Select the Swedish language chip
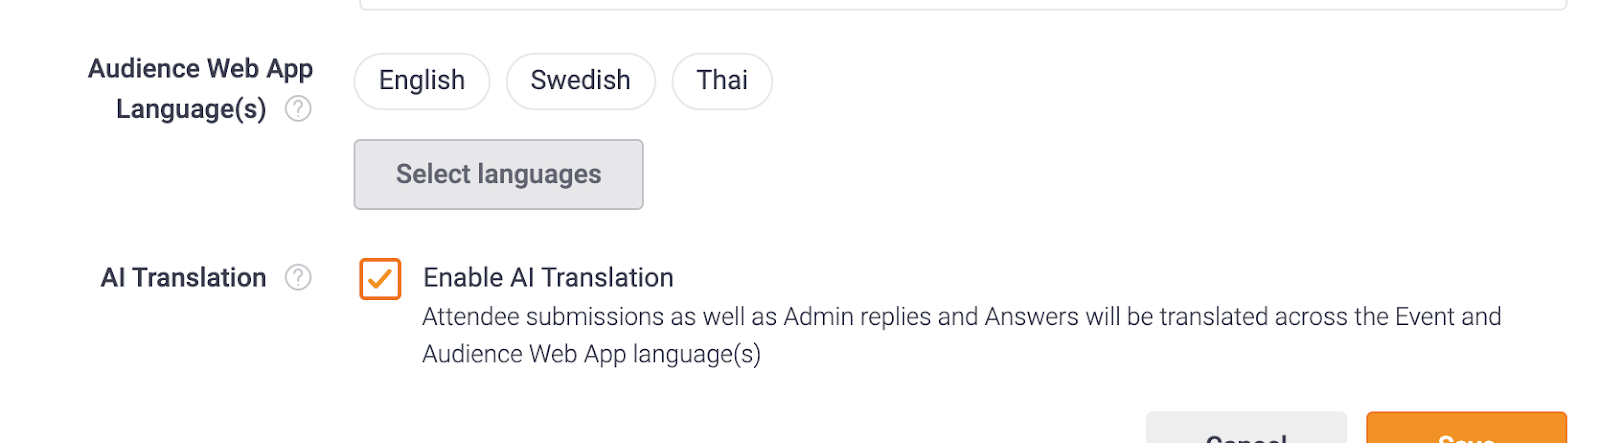Screen dimensions: 1600x443 [580, 81]
